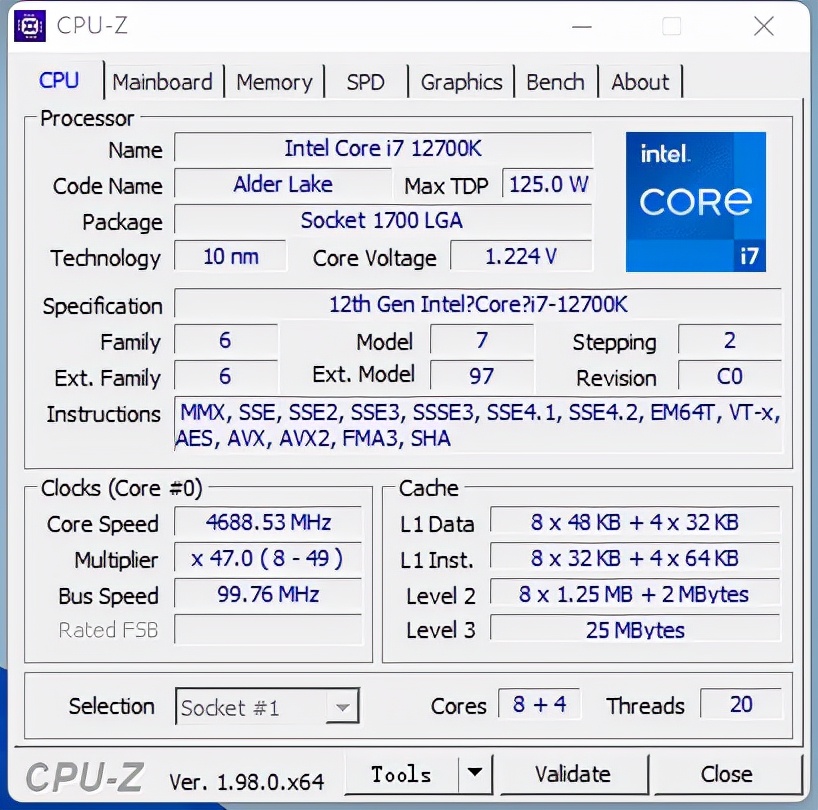Click the Intel Core i7 badge image
Screen dimensions: 818x810
[x=696, y=202]
